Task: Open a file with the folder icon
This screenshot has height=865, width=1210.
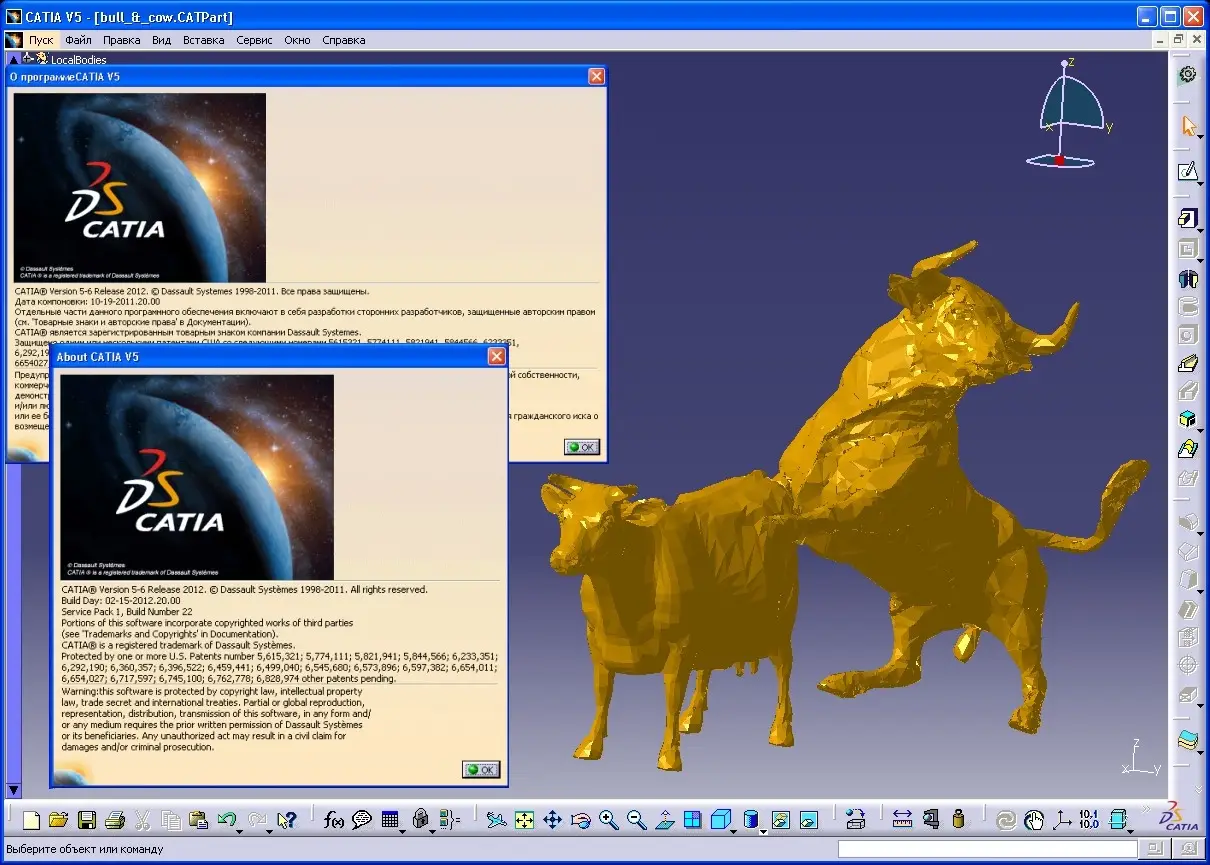Action: click(59, 821)
